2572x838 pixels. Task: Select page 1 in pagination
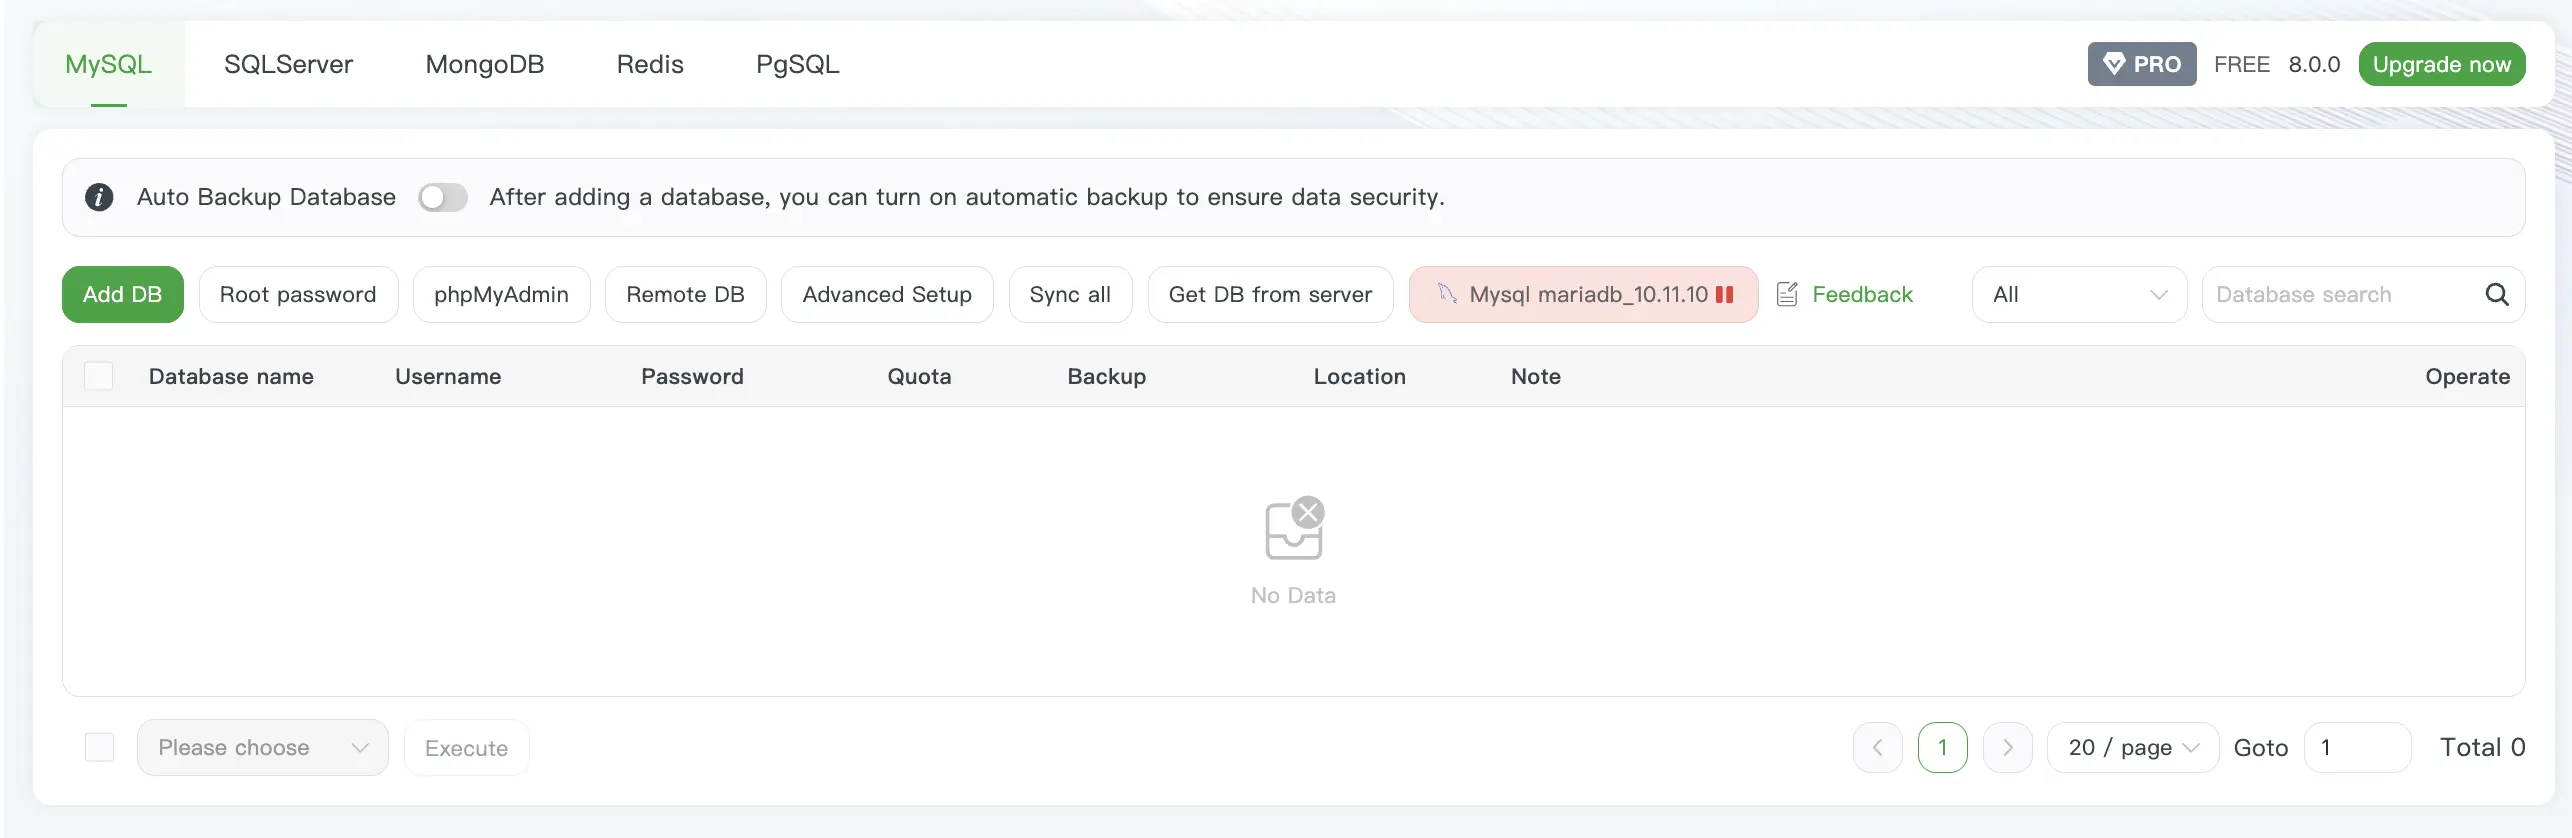1942,747
